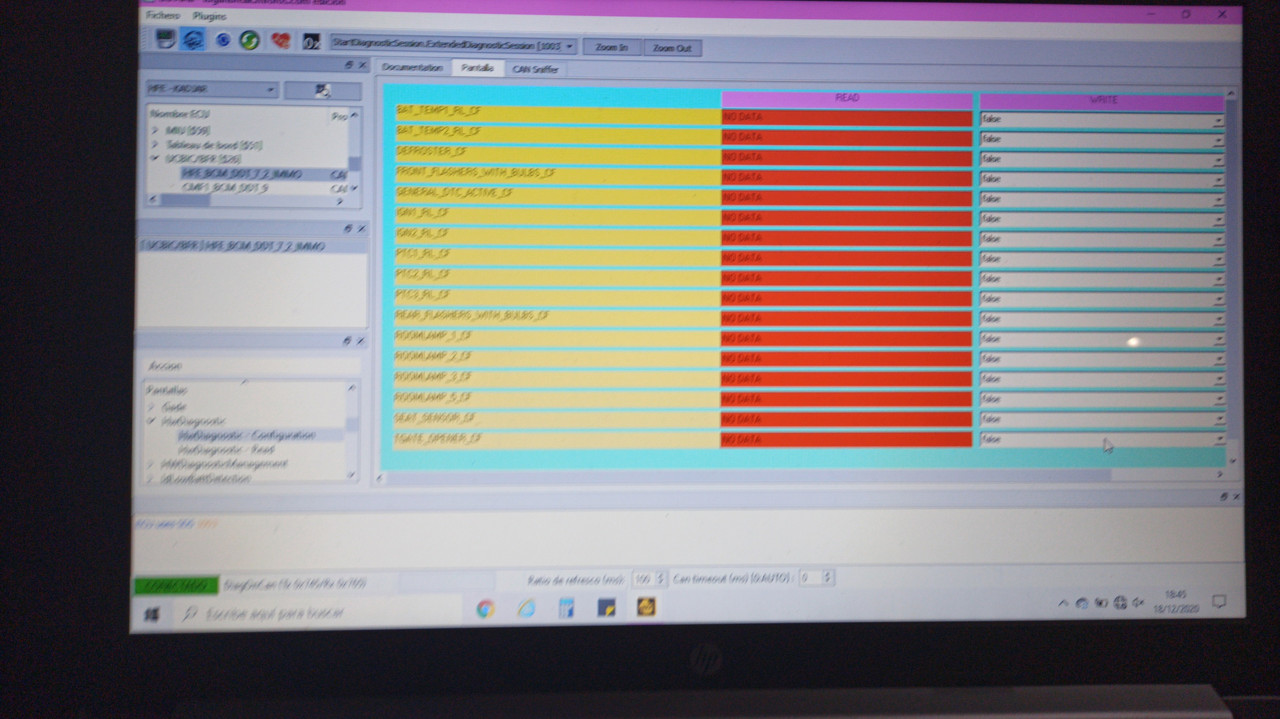This screenshot has width=1280, height=719.
Task: Click the red heart toolbar icon
Action: click(x=281, y=42)
